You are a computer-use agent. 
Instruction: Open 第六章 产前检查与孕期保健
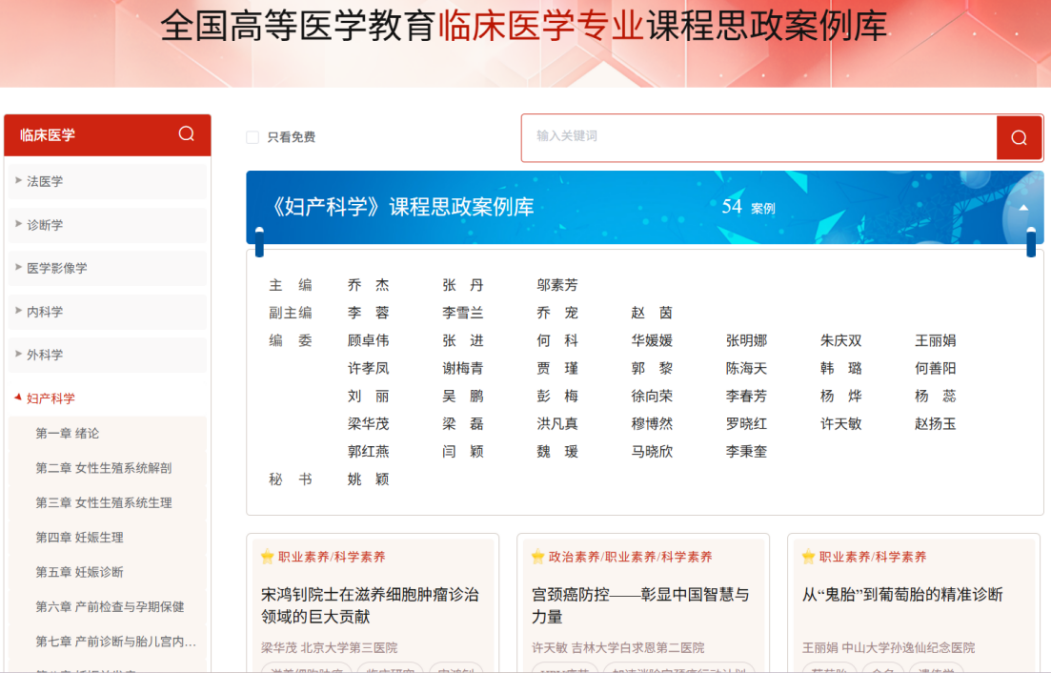[x=109, y=606]
